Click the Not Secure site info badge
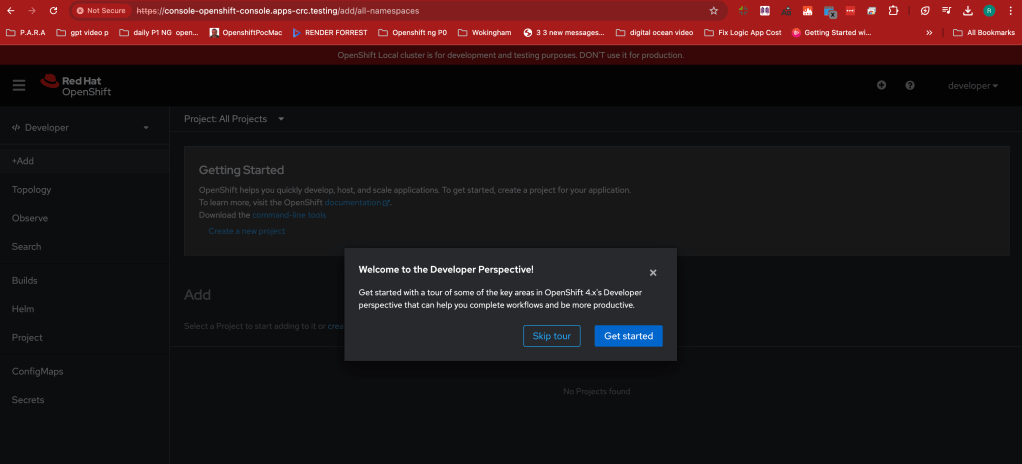Screen dimensions: 1022x464 [100, 10]
